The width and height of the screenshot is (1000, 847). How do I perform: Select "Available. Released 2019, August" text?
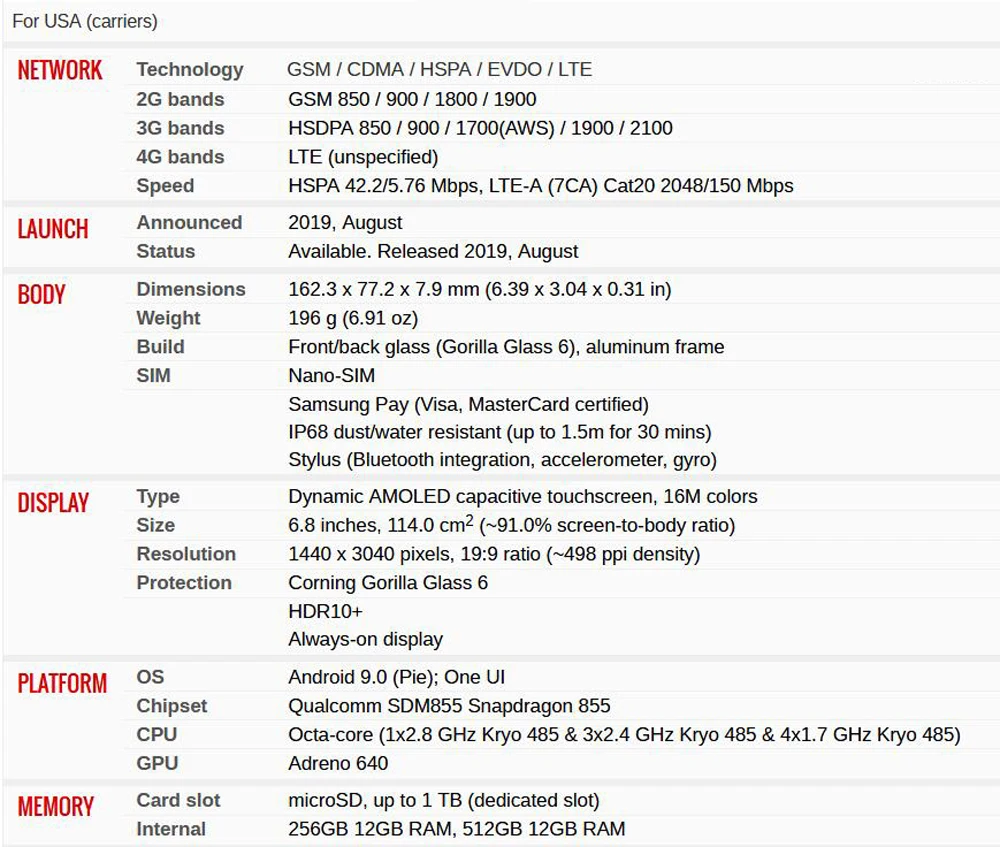click(433, 252)
